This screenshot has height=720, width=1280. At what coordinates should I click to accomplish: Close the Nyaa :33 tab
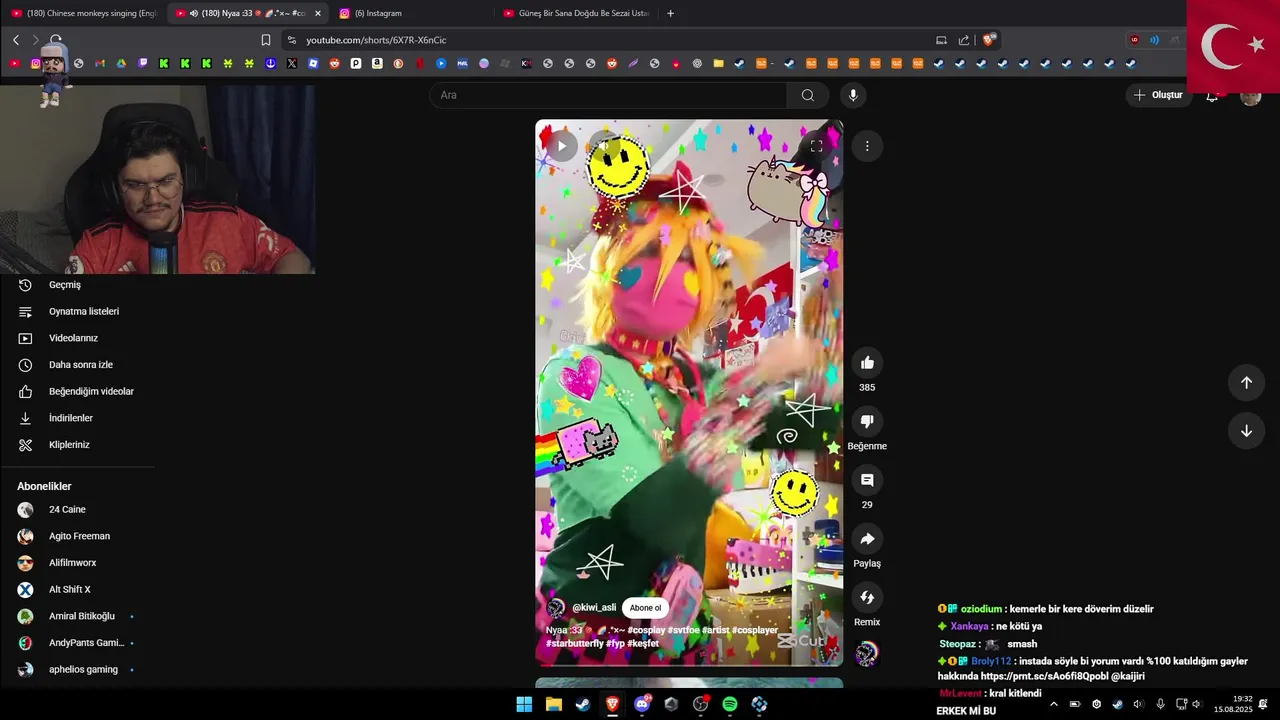[x=318, y=13]
